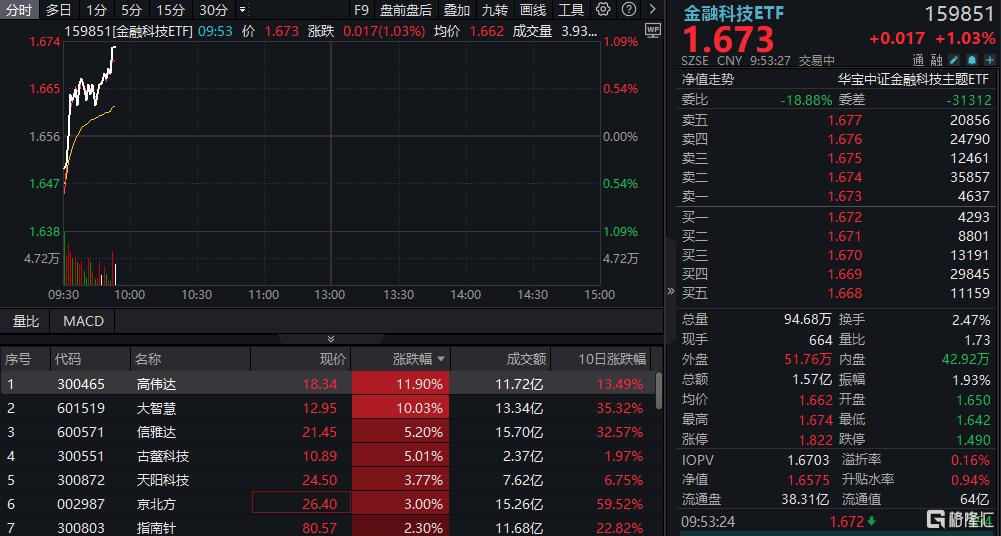
Task: Click the 159851 code in quote header
Action: (961, 14)
